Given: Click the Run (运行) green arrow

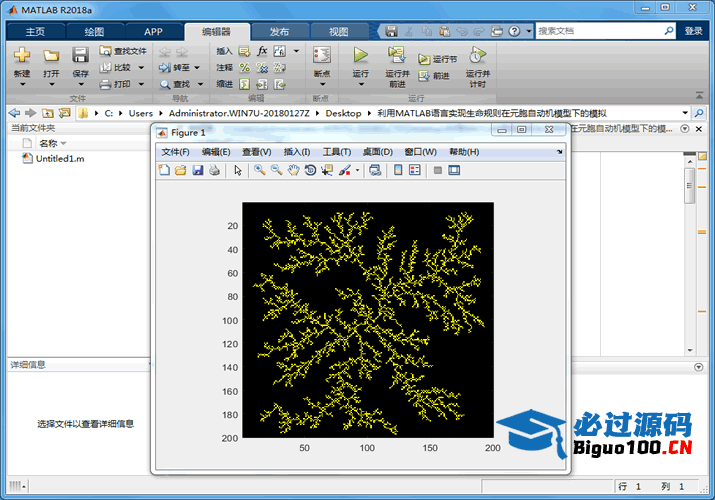Looking at the screenshot, I should point(360,55).
